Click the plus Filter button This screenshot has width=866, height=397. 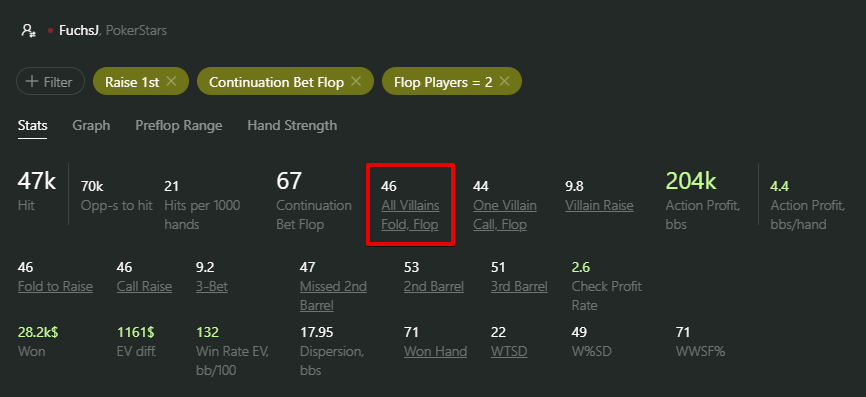[50, 82]
